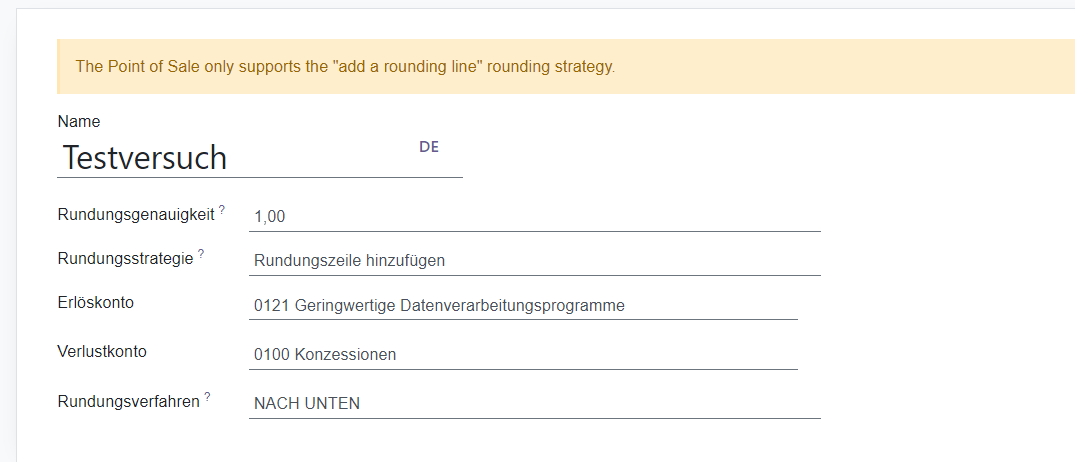The height and width of the screenshot is (462, 1075).
Task: Click the yellow Point of Sale warning banner
Action: click(x=800, y=67)
